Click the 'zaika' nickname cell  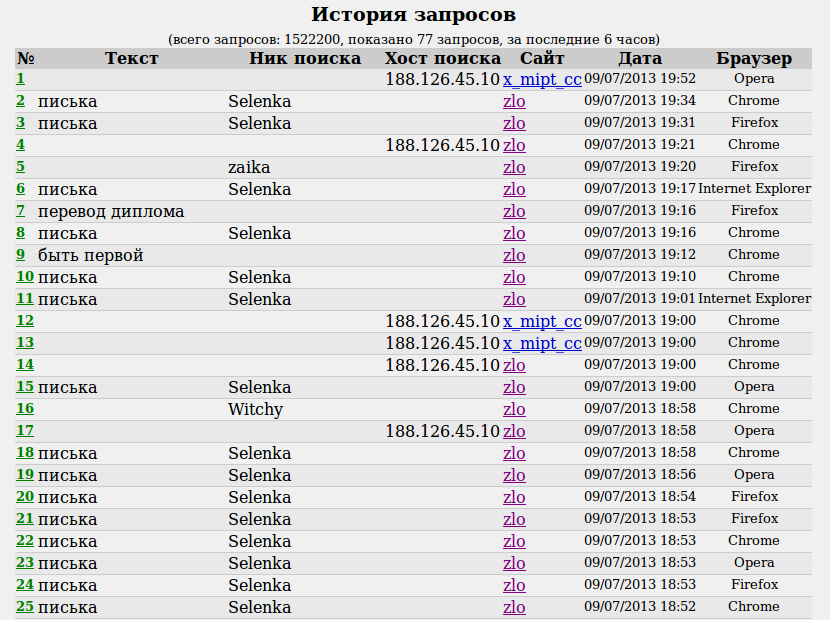249,167
